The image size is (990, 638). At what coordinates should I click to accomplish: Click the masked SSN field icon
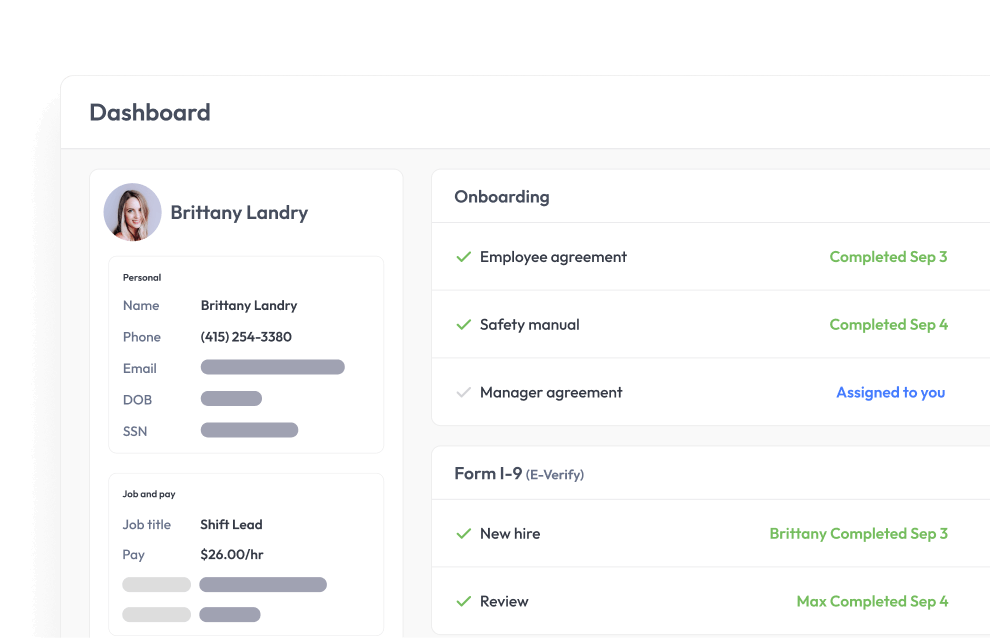tap(249, 430)
